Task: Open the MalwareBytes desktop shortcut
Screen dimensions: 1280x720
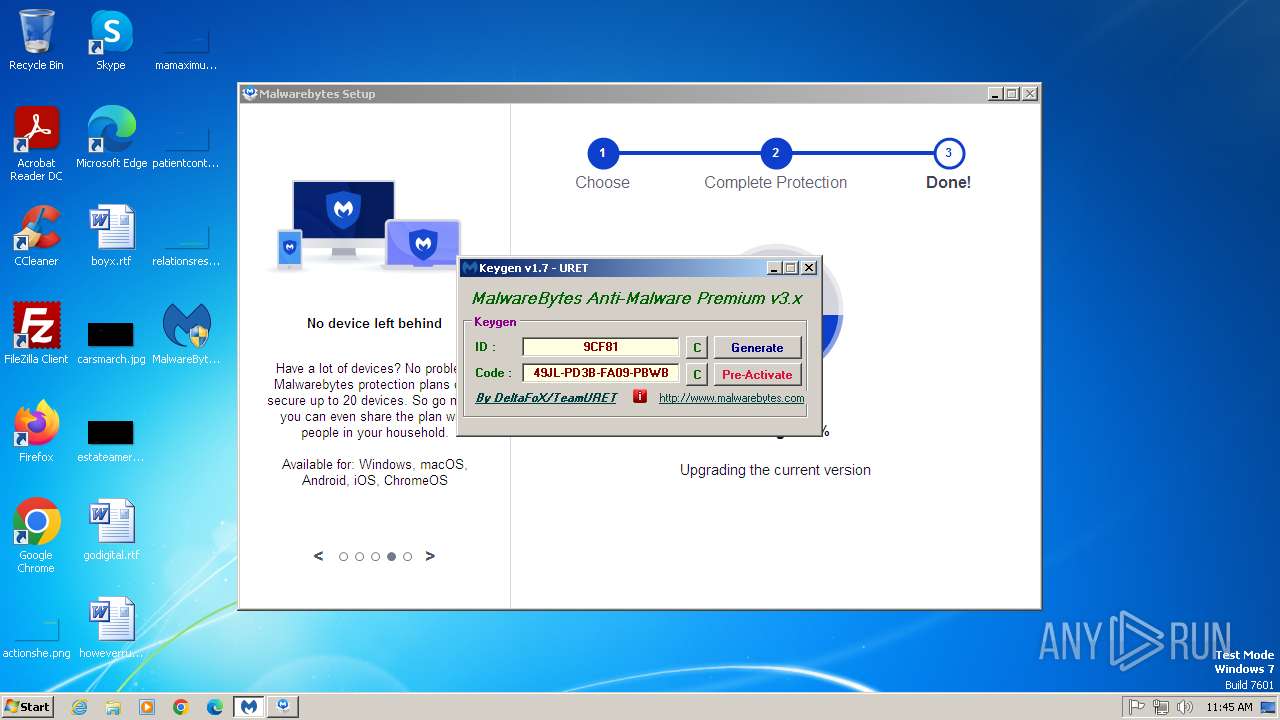Action: [186, 333]
